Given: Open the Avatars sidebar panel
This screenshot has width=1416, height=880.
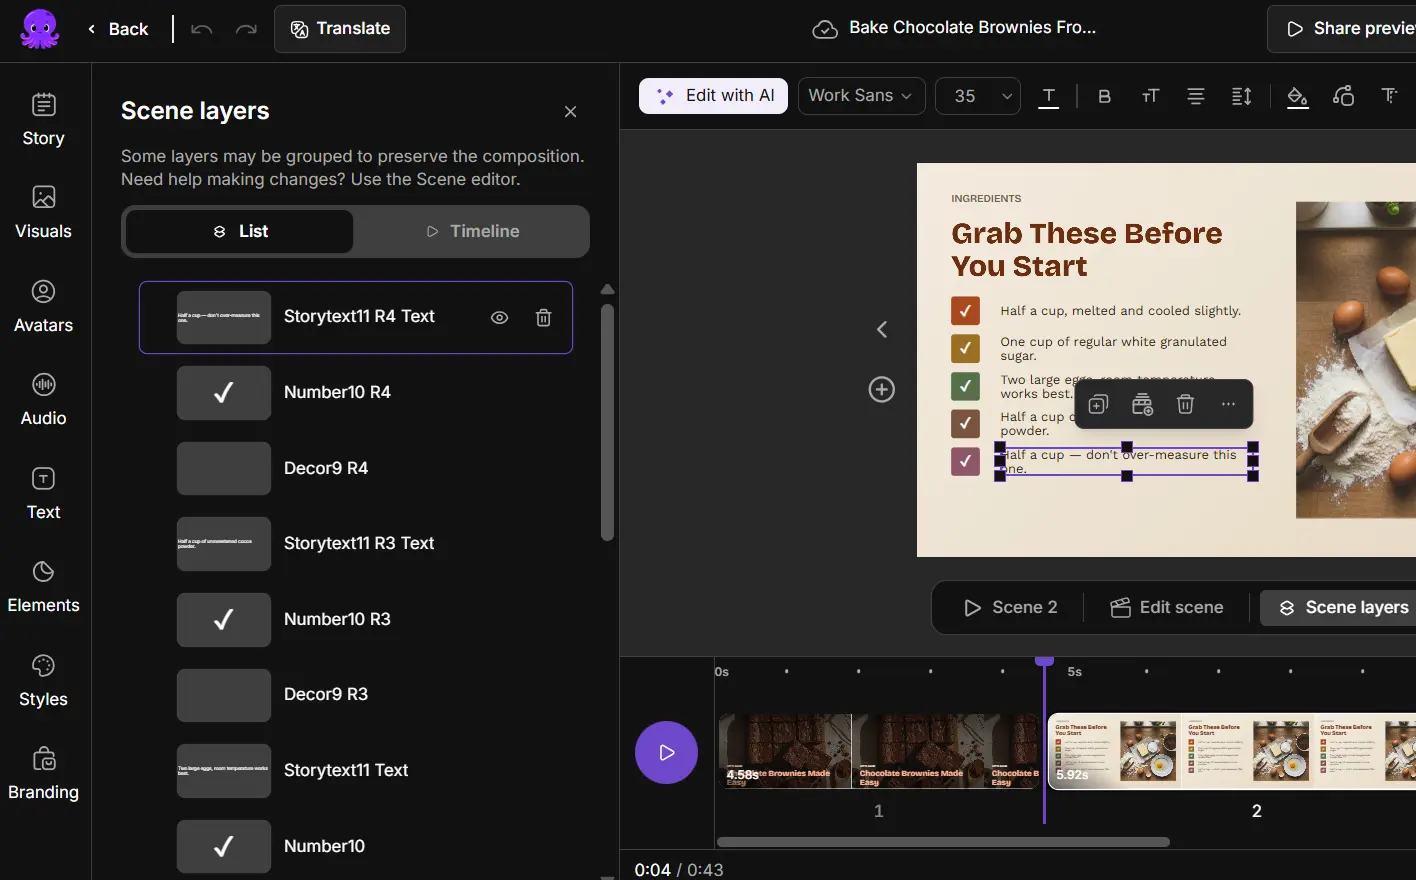Looking at the screenshot, I should pos(43,307).
